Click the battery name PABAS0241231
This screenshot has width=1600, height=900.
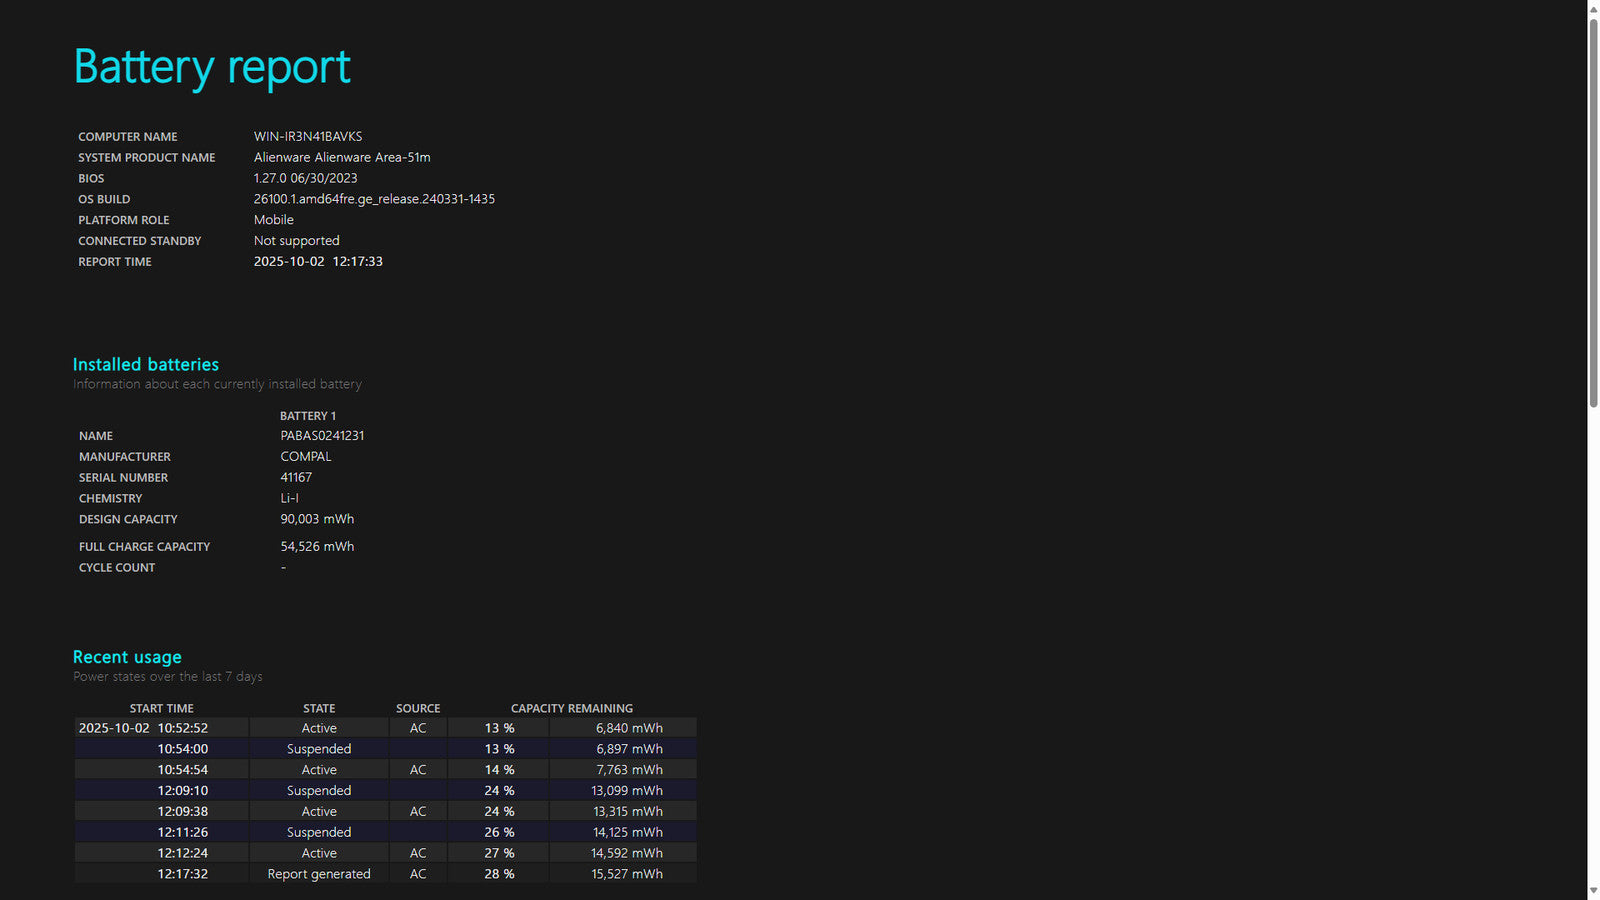pos(322,436)
